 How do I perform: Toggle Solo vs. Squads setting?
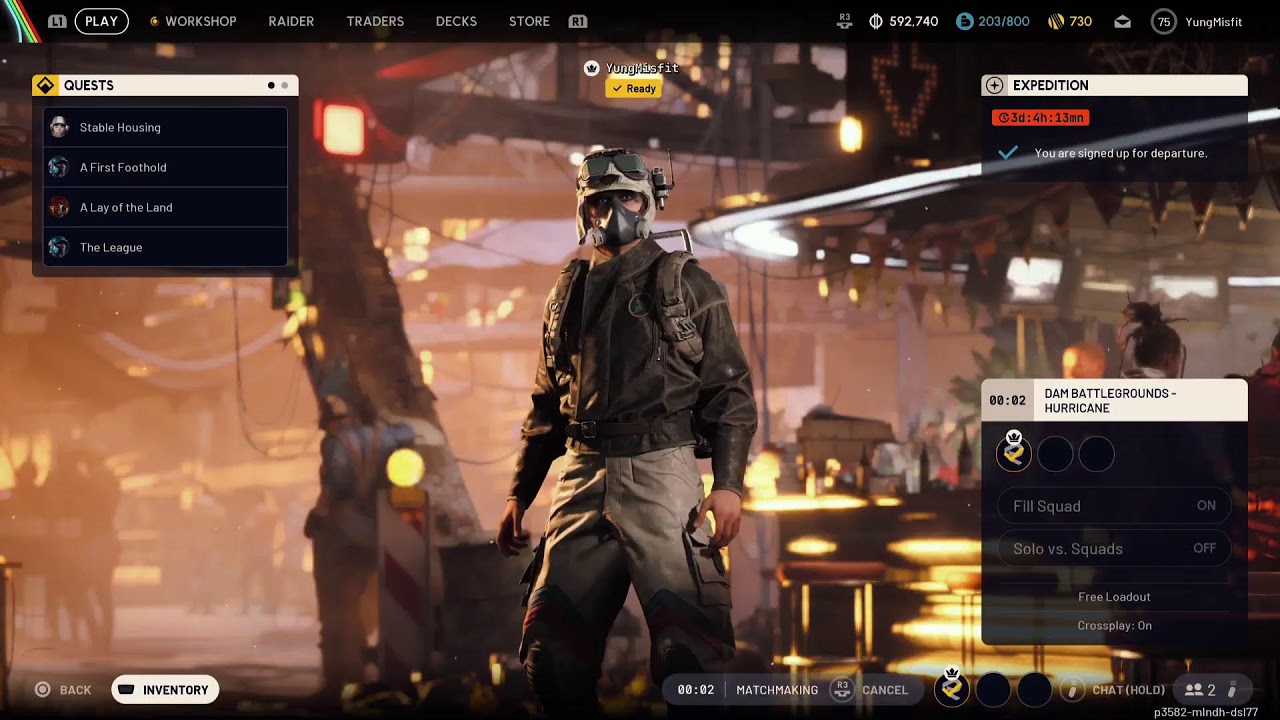1114,548
